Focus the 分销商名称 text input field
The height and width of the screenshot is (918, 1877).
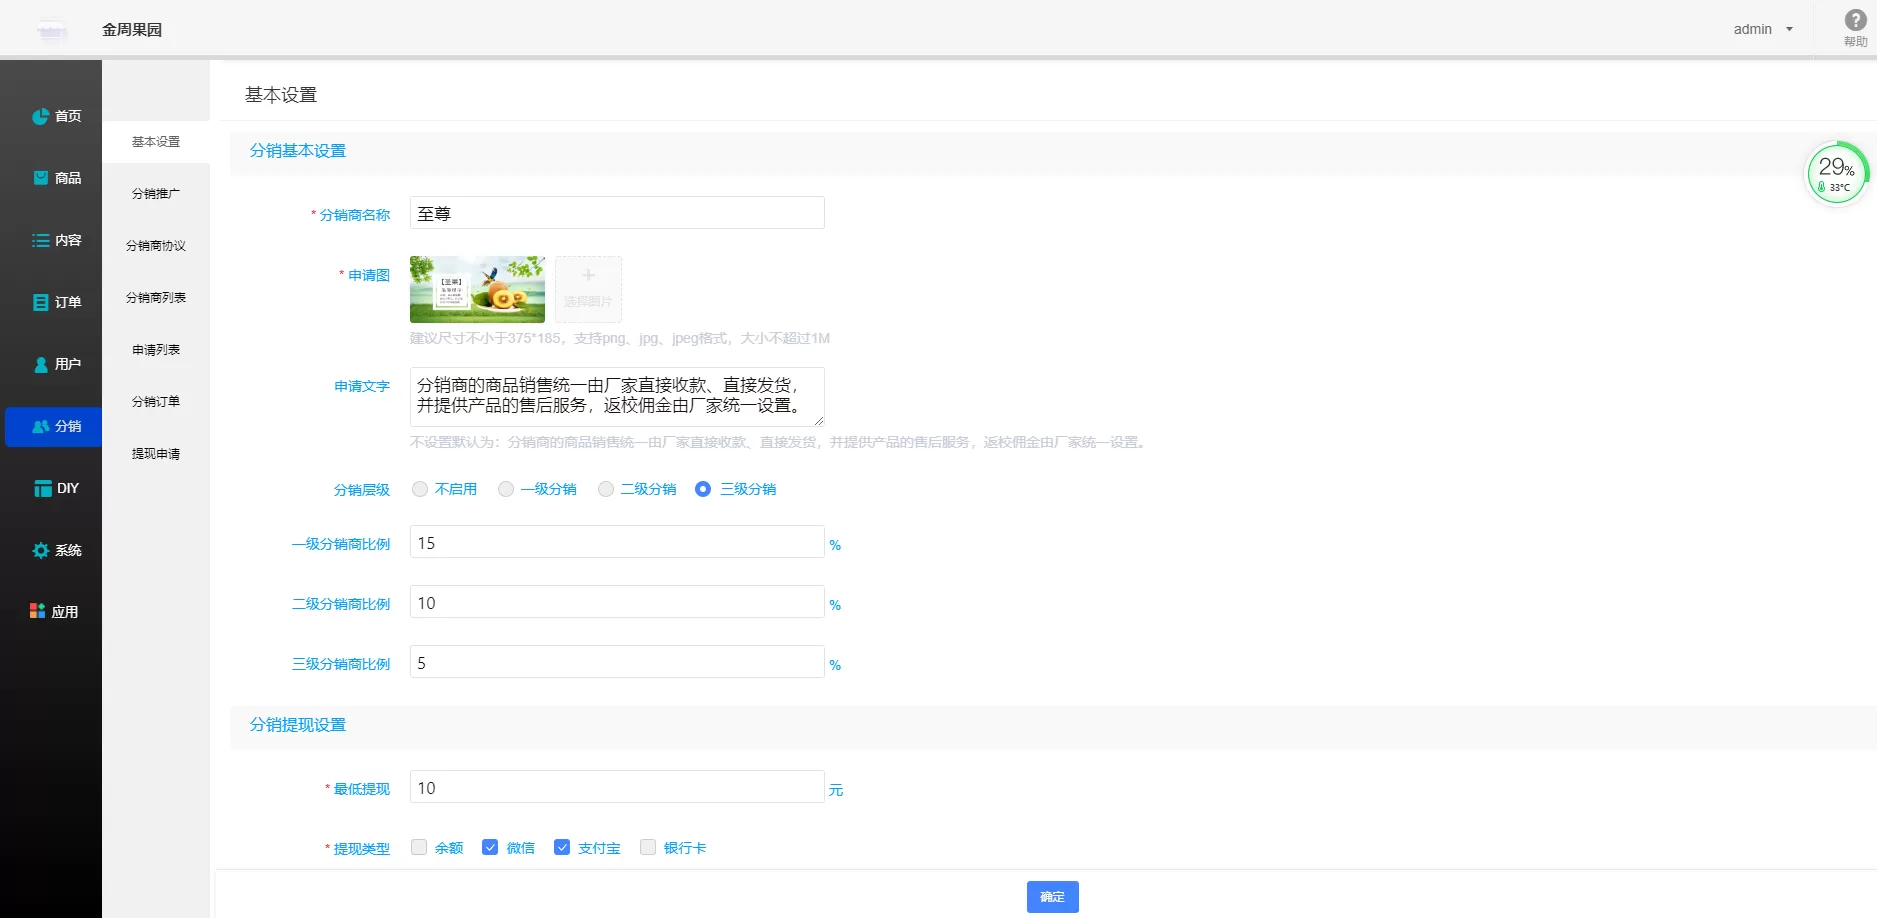pos(617,213)
